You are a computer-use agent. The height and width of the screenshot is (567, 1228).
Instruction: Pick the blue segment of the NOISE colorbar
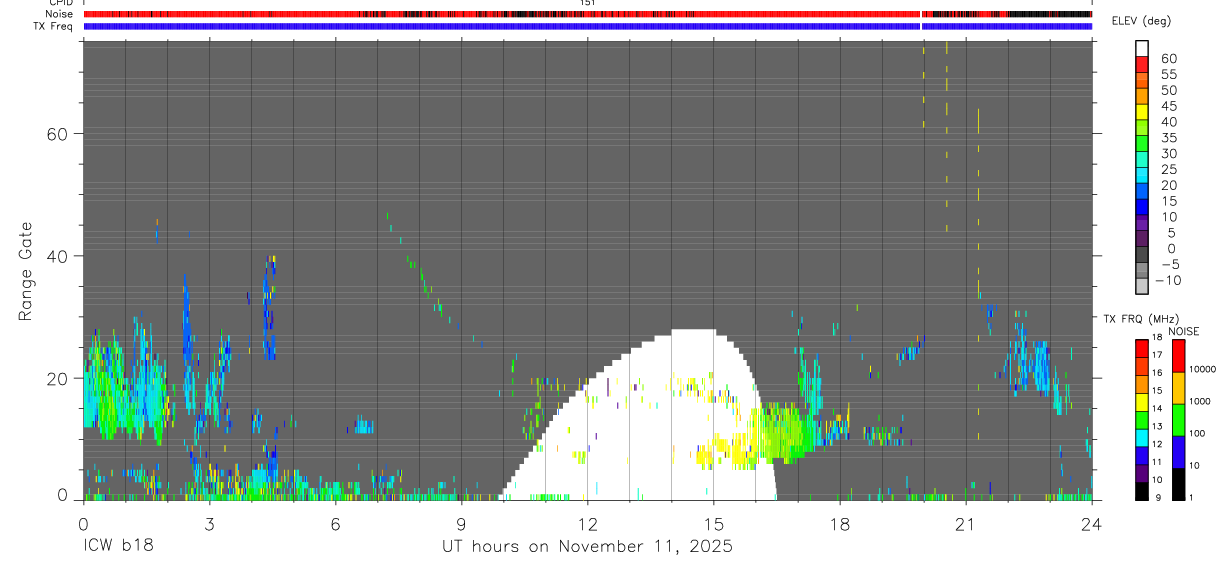[x=1178, y=451]
